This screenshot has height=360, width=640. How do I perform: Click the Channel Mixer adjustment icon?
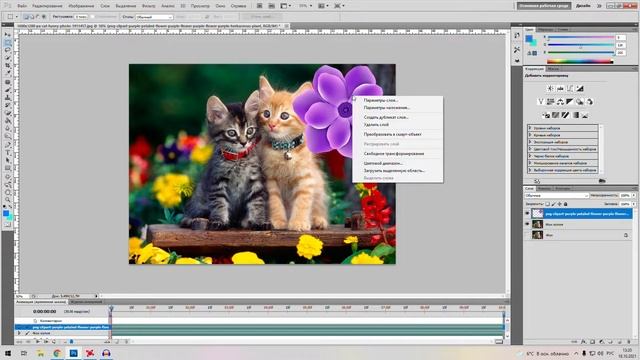(x=589, y=102)
